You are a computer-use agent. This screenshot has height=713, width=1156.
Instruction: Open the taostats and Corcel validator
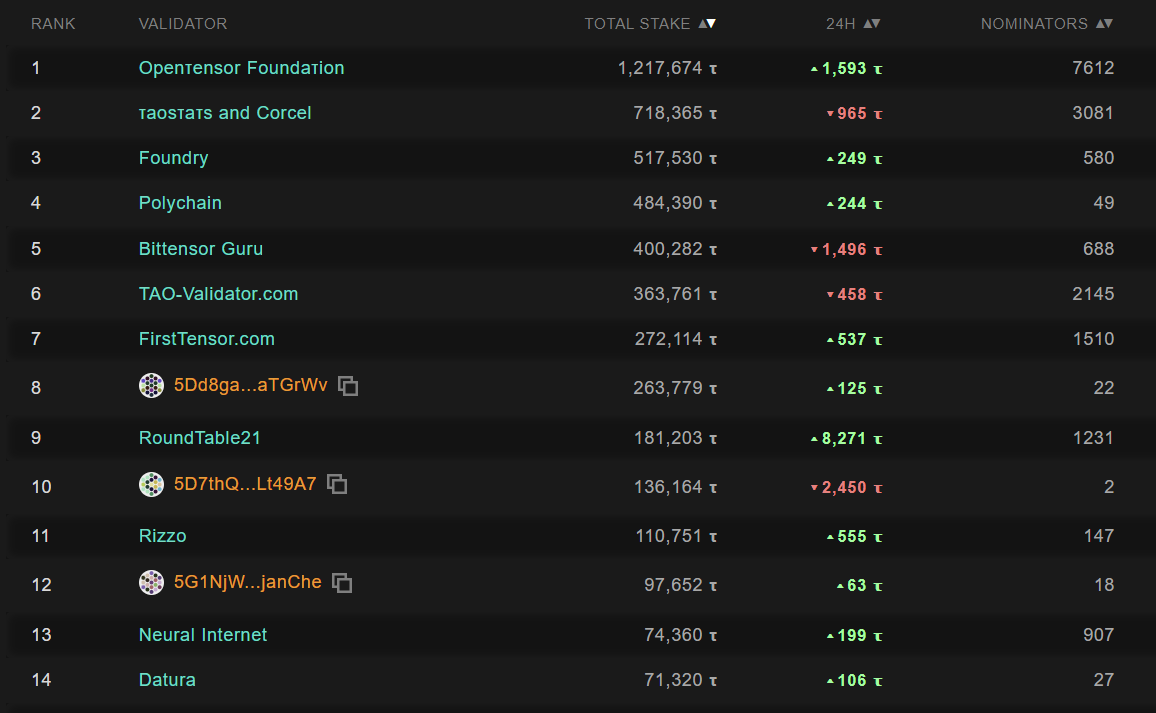point(225,113)
